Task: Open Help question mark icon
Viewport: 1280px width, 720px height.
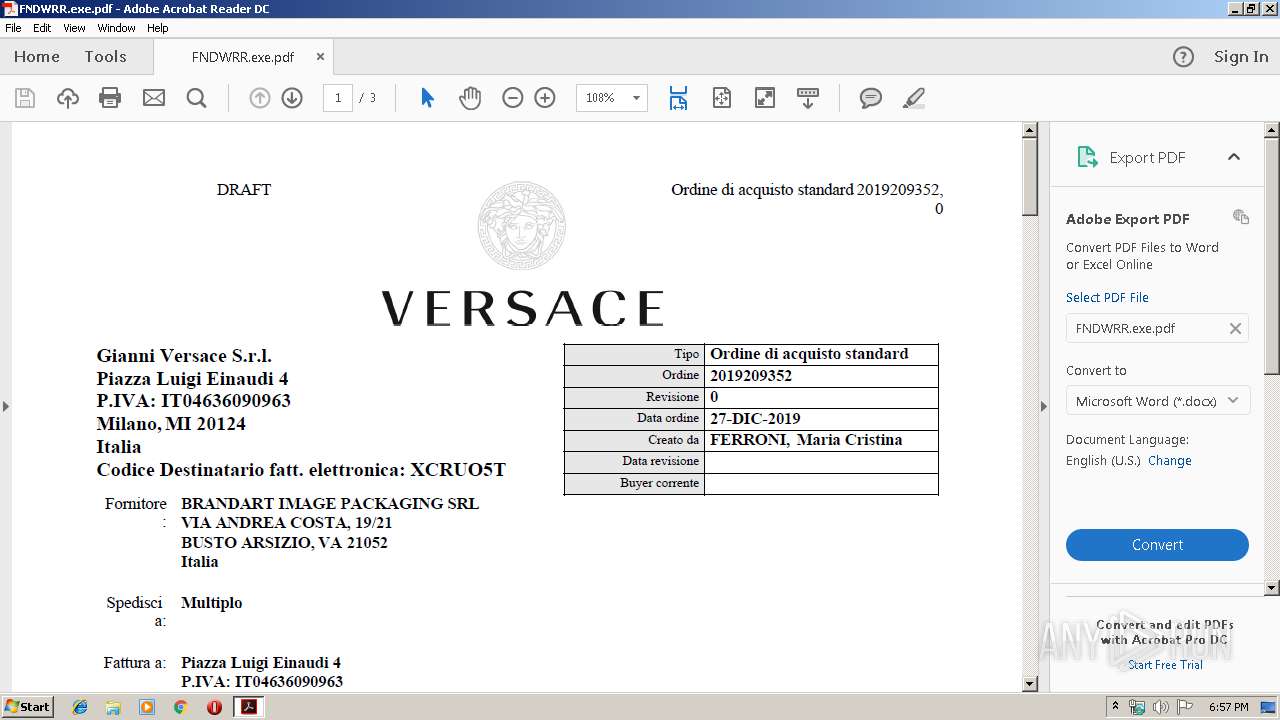Action: [1183, 57]
